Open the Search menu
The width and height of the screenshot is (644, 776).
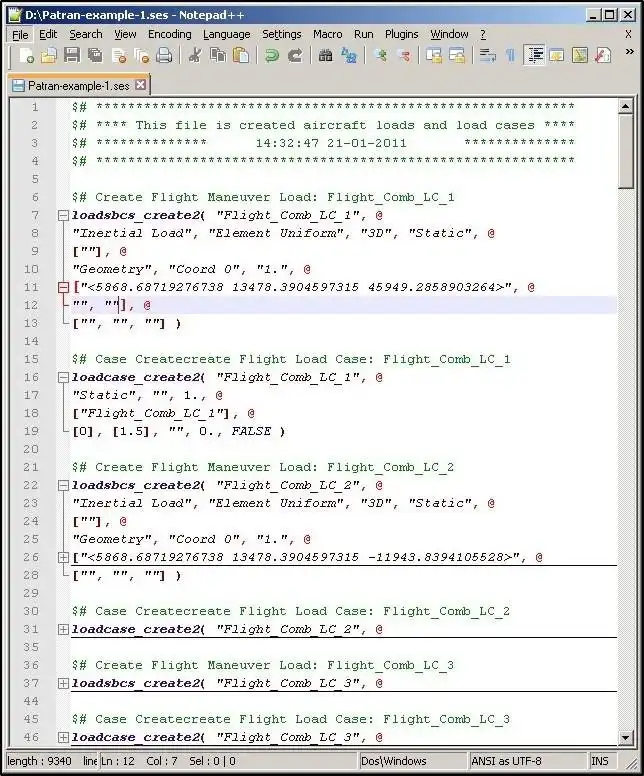(x=86, y=35)
